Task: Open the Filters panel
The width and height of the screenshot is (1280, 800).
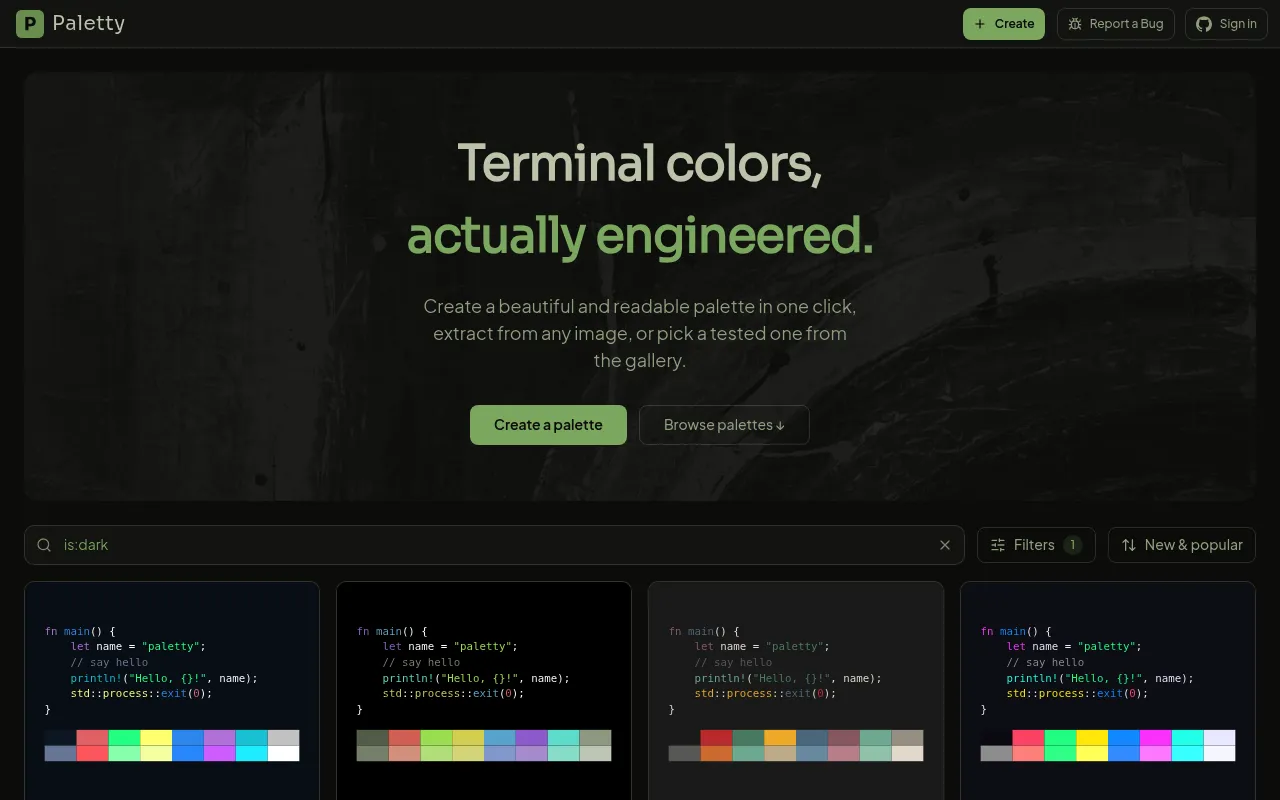Action: [x=1036, y=545]
